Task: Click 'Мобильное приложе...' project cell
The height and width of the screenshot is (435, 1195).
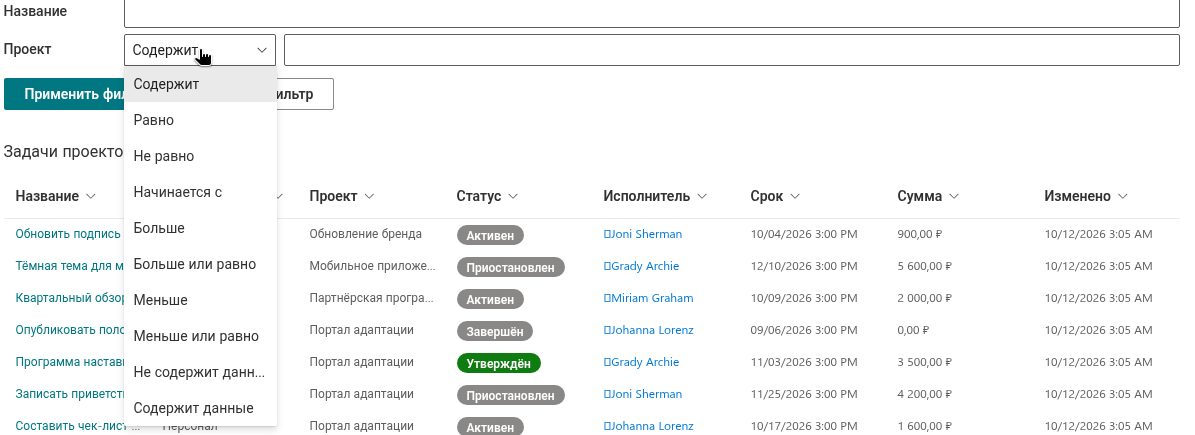Action: (373, 266)
